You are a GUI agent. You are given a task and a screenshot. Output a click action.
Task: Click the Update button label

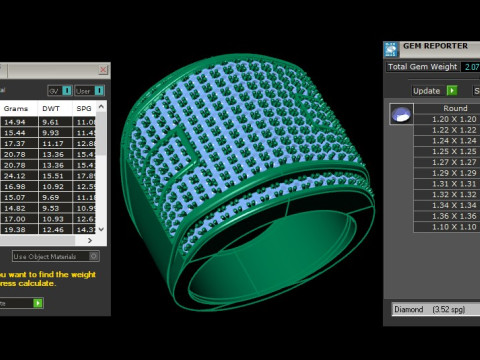426,91
